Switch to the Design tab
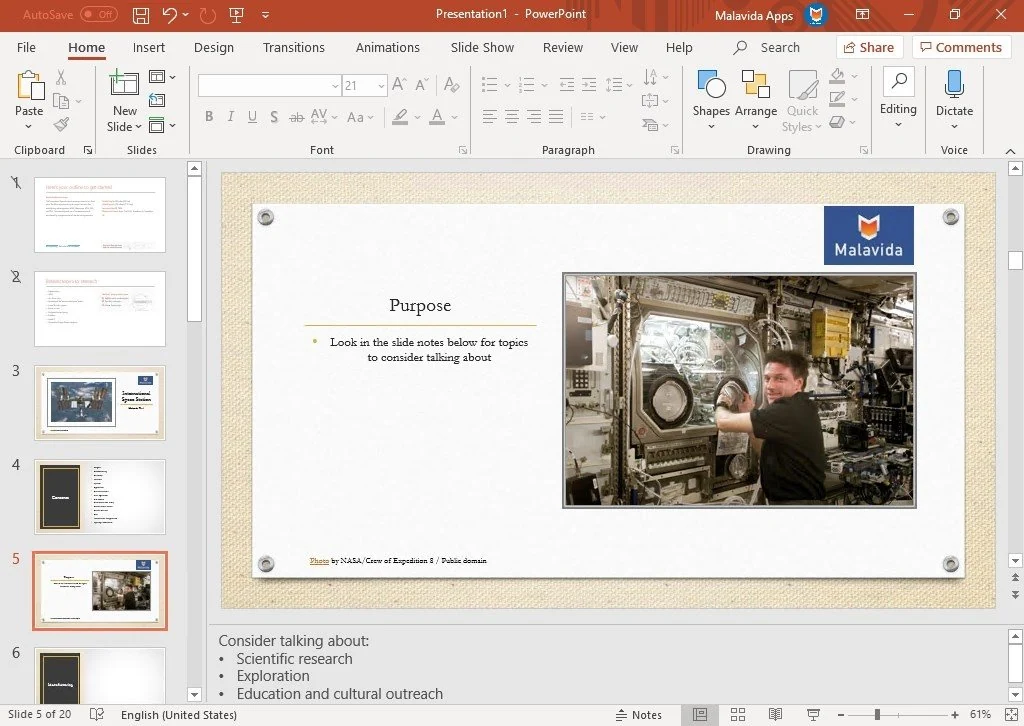 tap(214, 48)
